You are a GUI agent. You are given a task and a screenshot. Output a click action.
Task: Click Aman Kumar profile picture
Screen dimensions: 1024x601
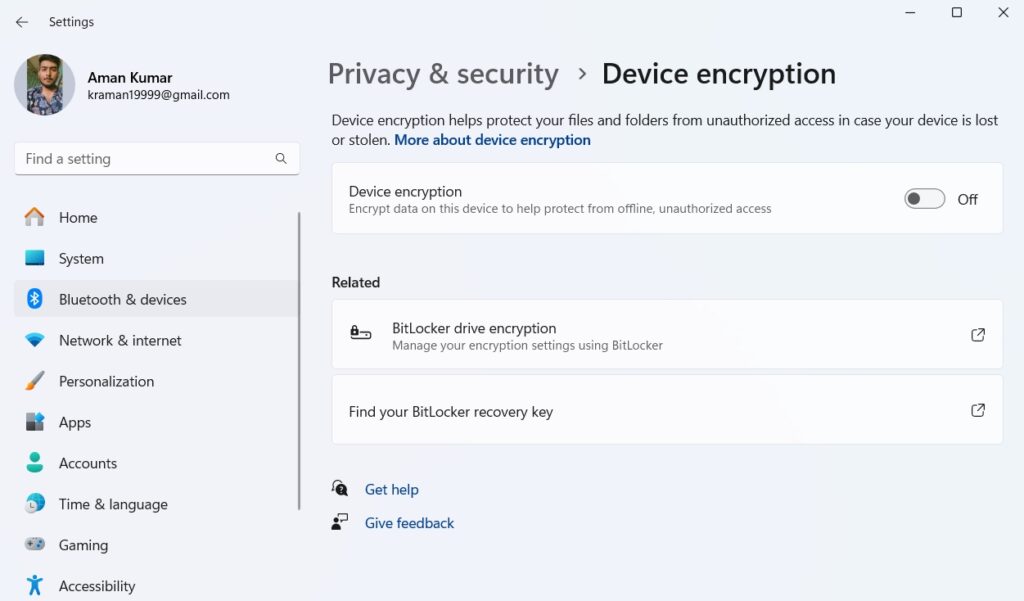click(44, 84)
